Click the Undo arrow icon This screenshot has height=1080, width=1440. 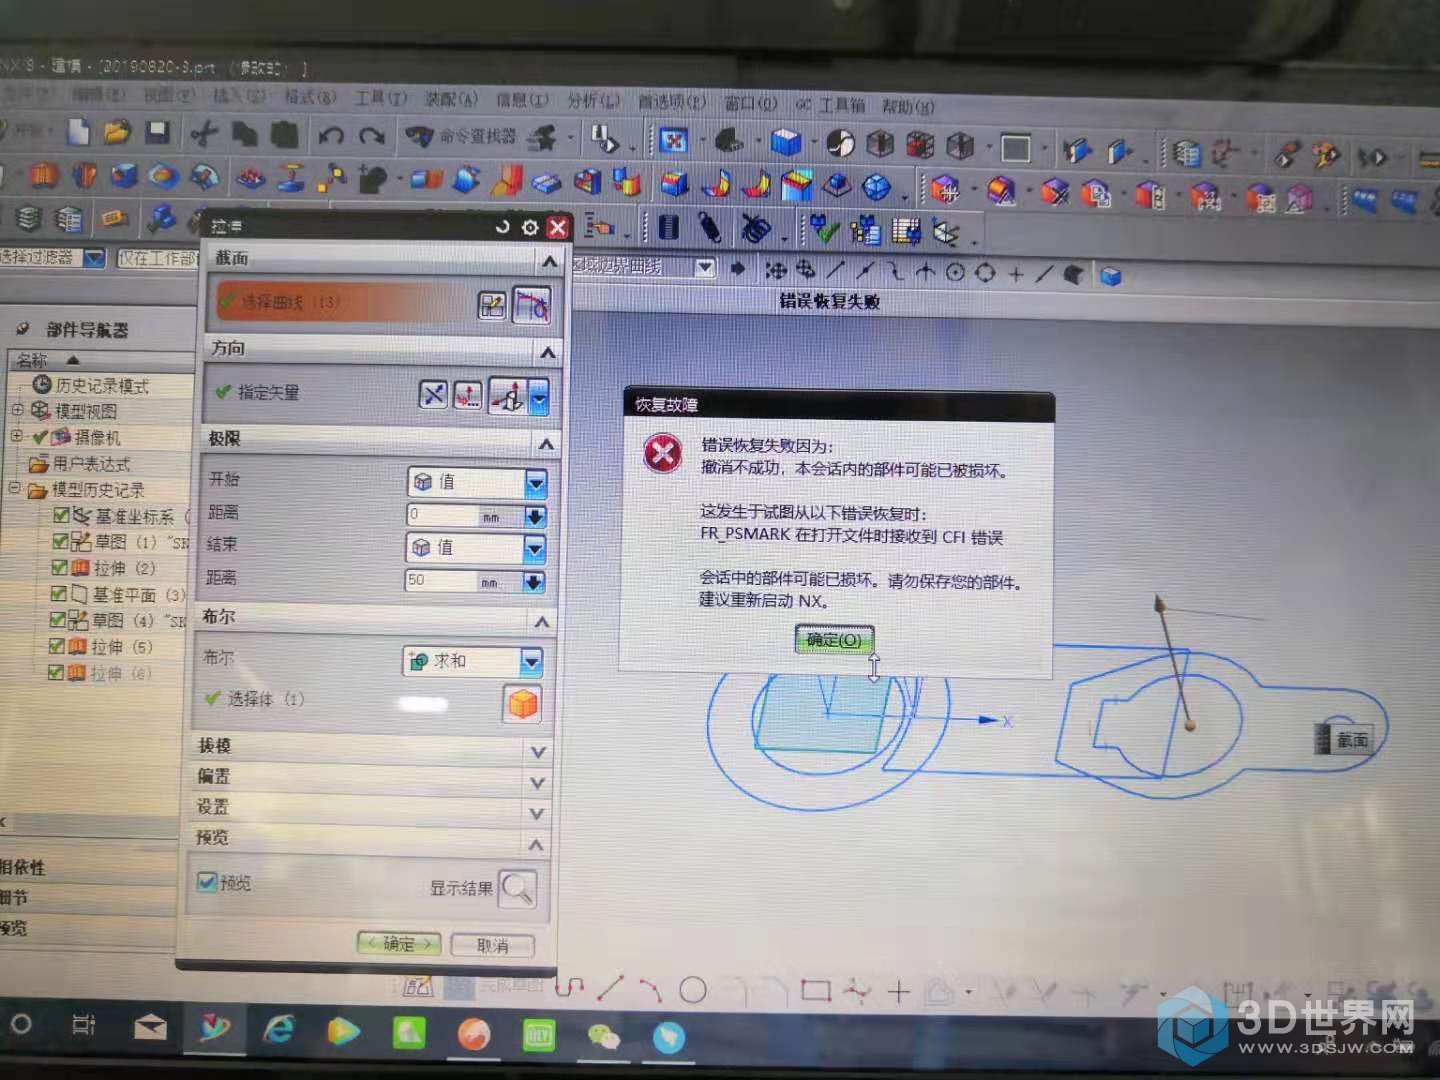(331, 135)
